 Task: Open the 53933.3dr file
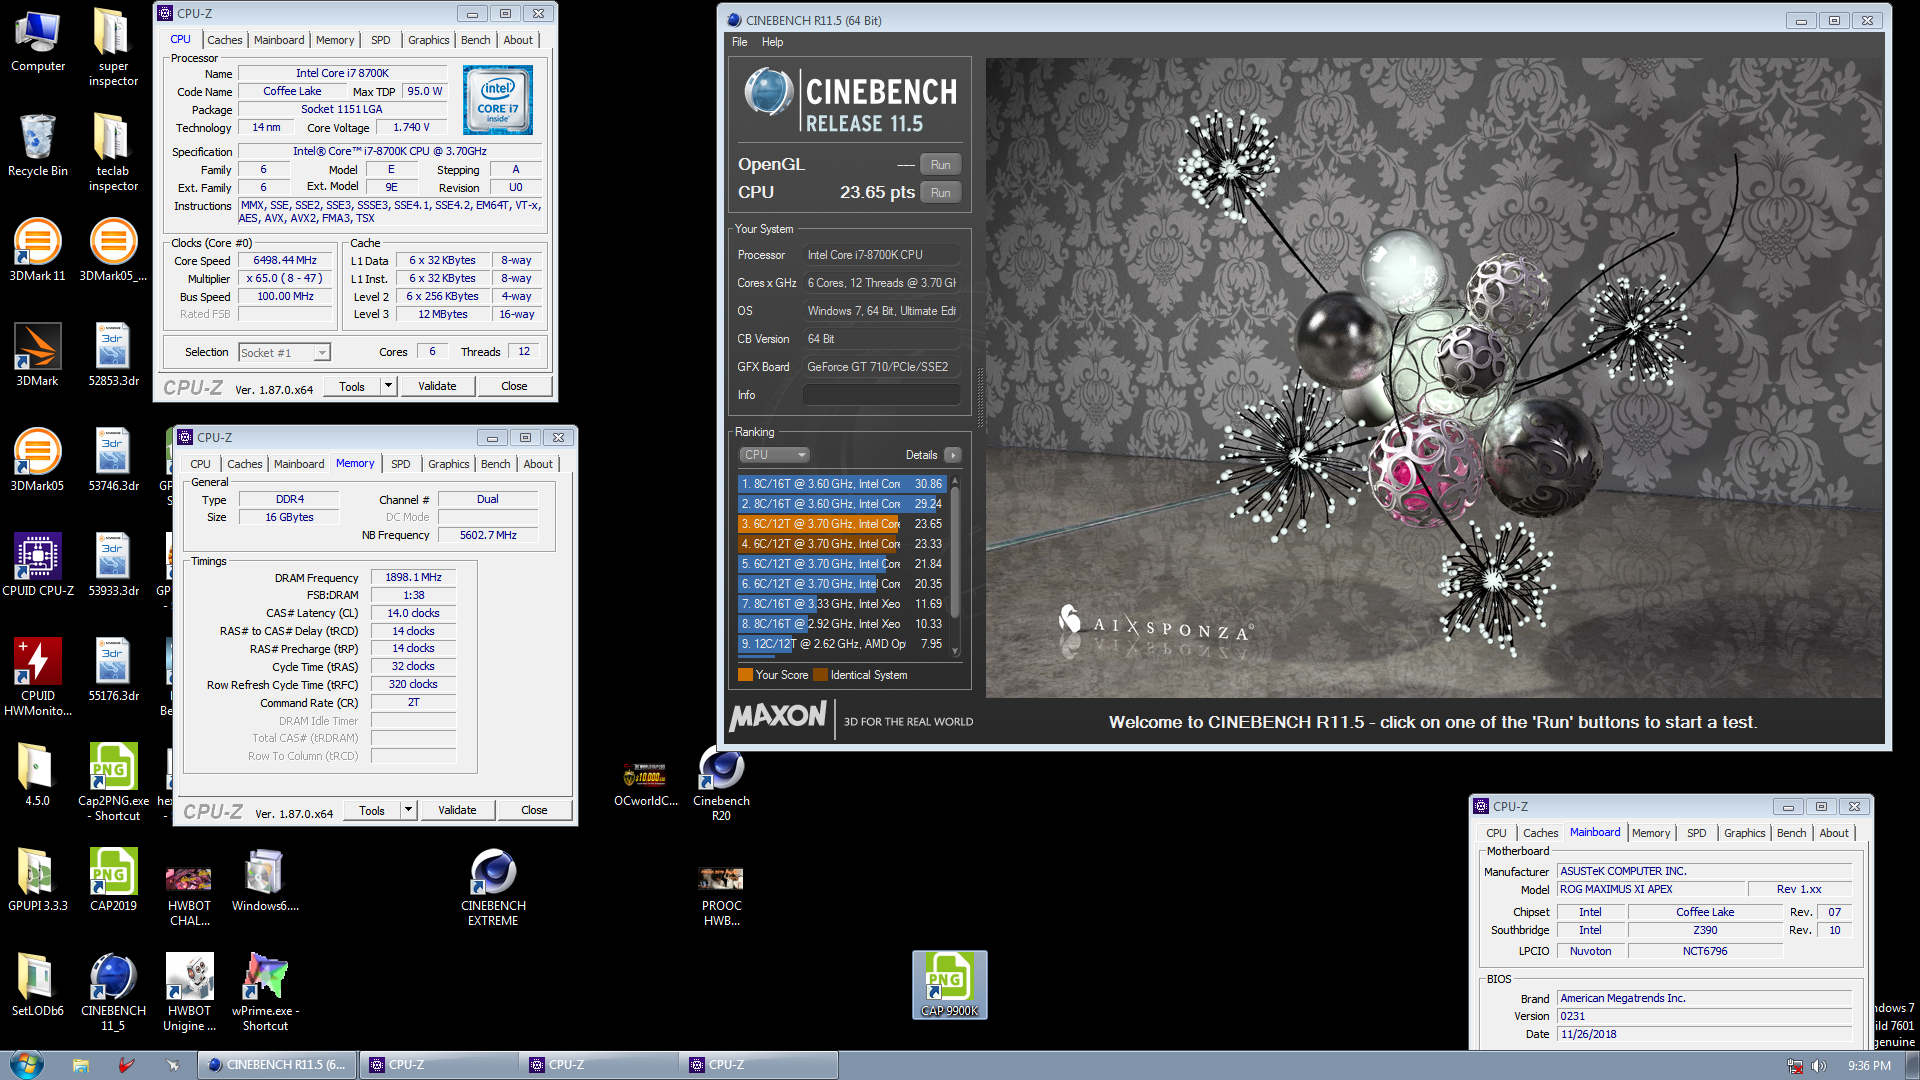tap(113, 566)
